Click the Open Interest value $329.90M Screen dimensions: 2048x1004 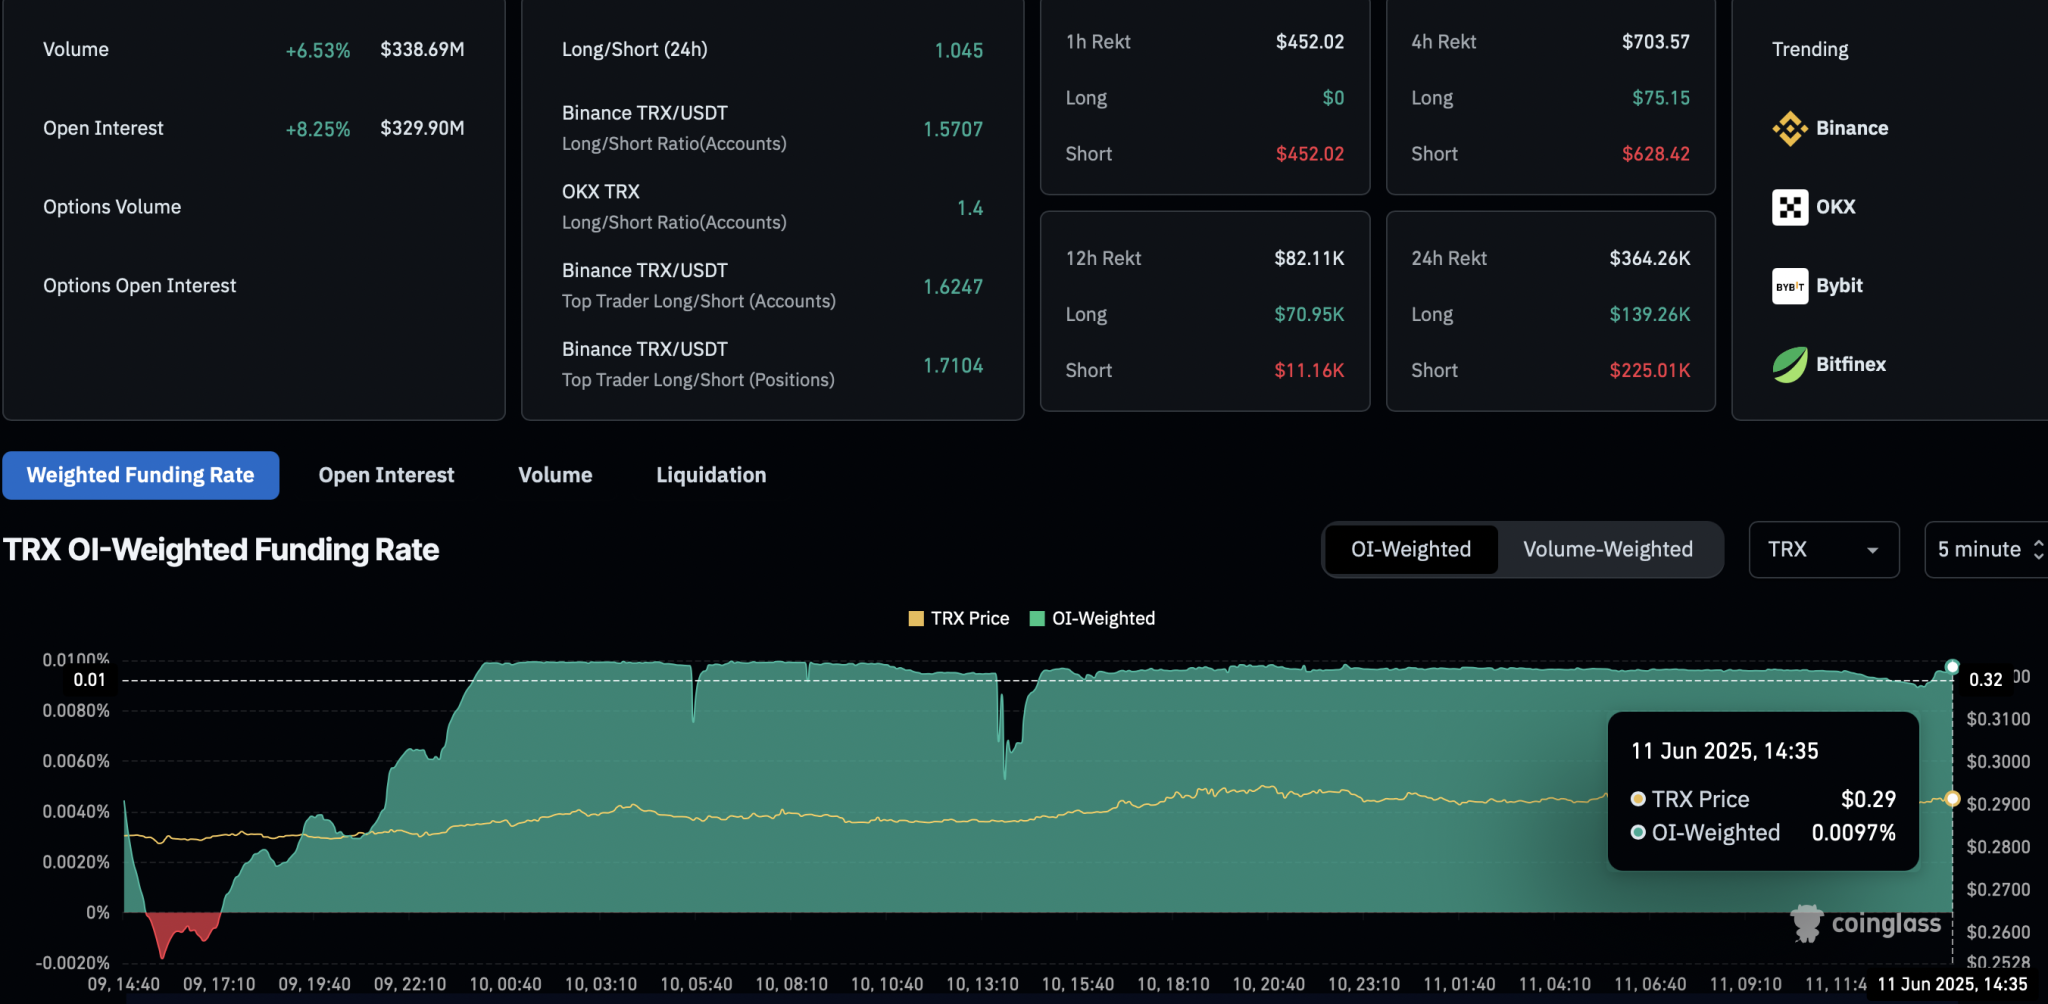click(x=422, y=128)
